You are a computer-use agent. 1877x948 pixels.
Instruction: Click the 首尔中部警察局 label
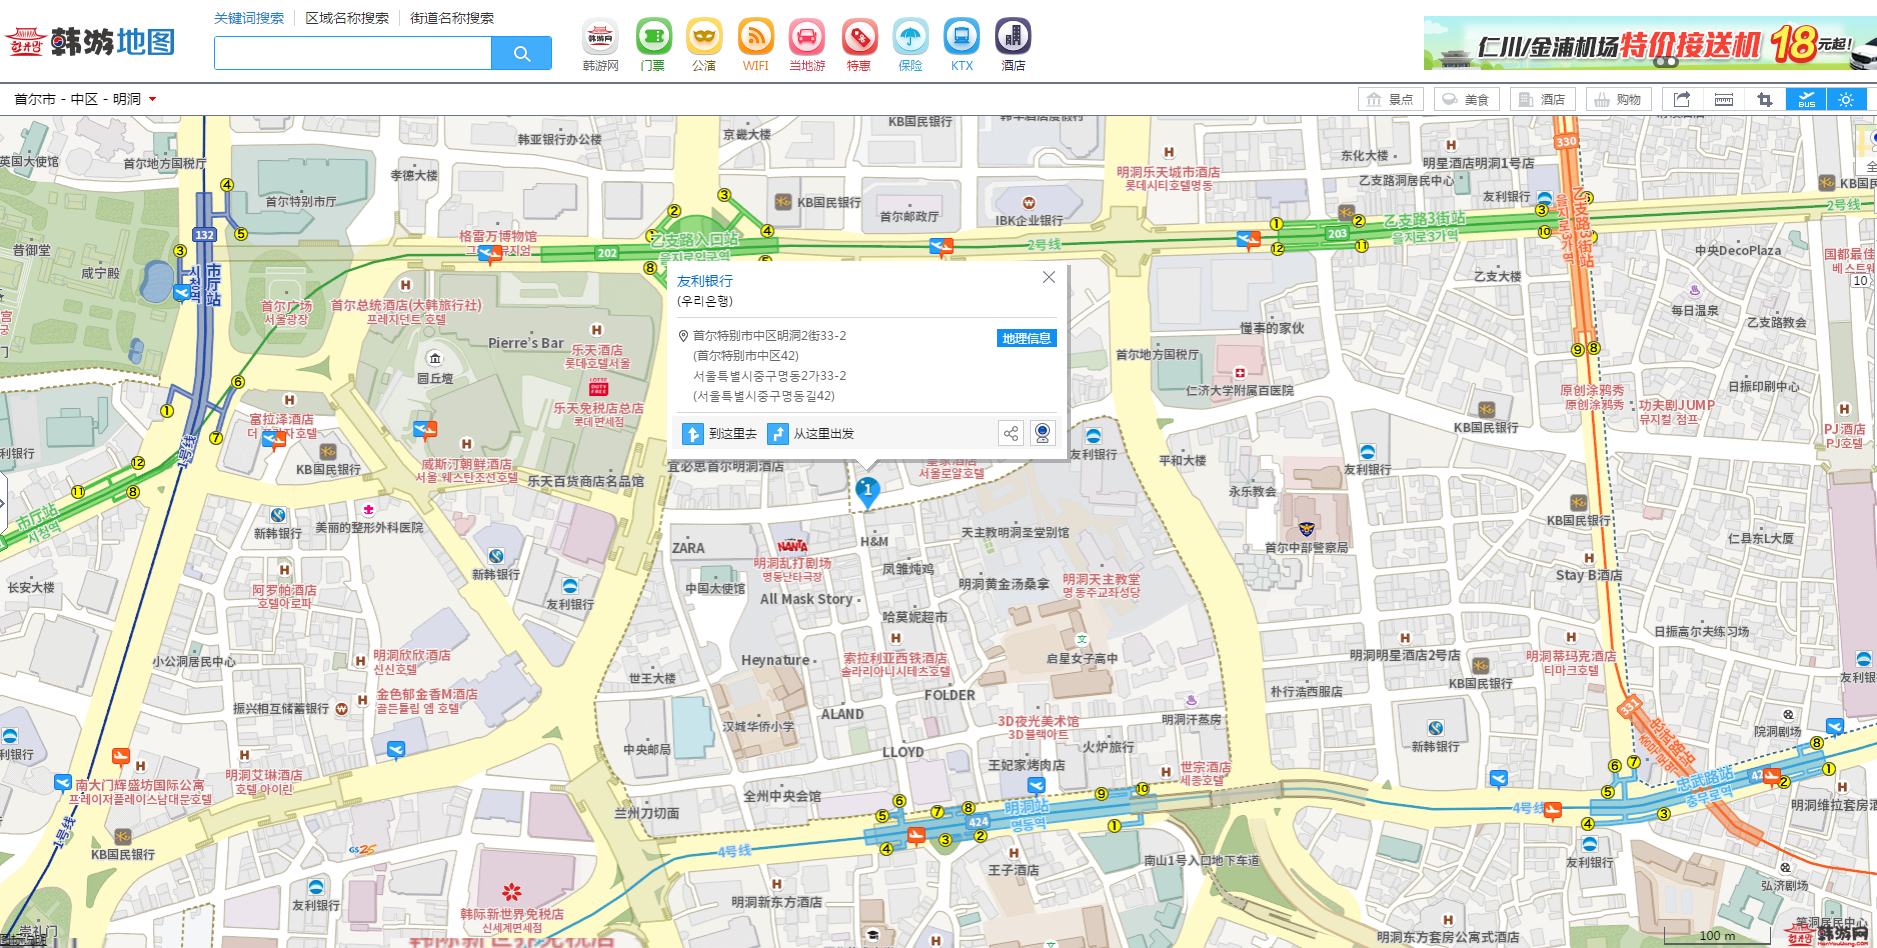click(1306, 548)
